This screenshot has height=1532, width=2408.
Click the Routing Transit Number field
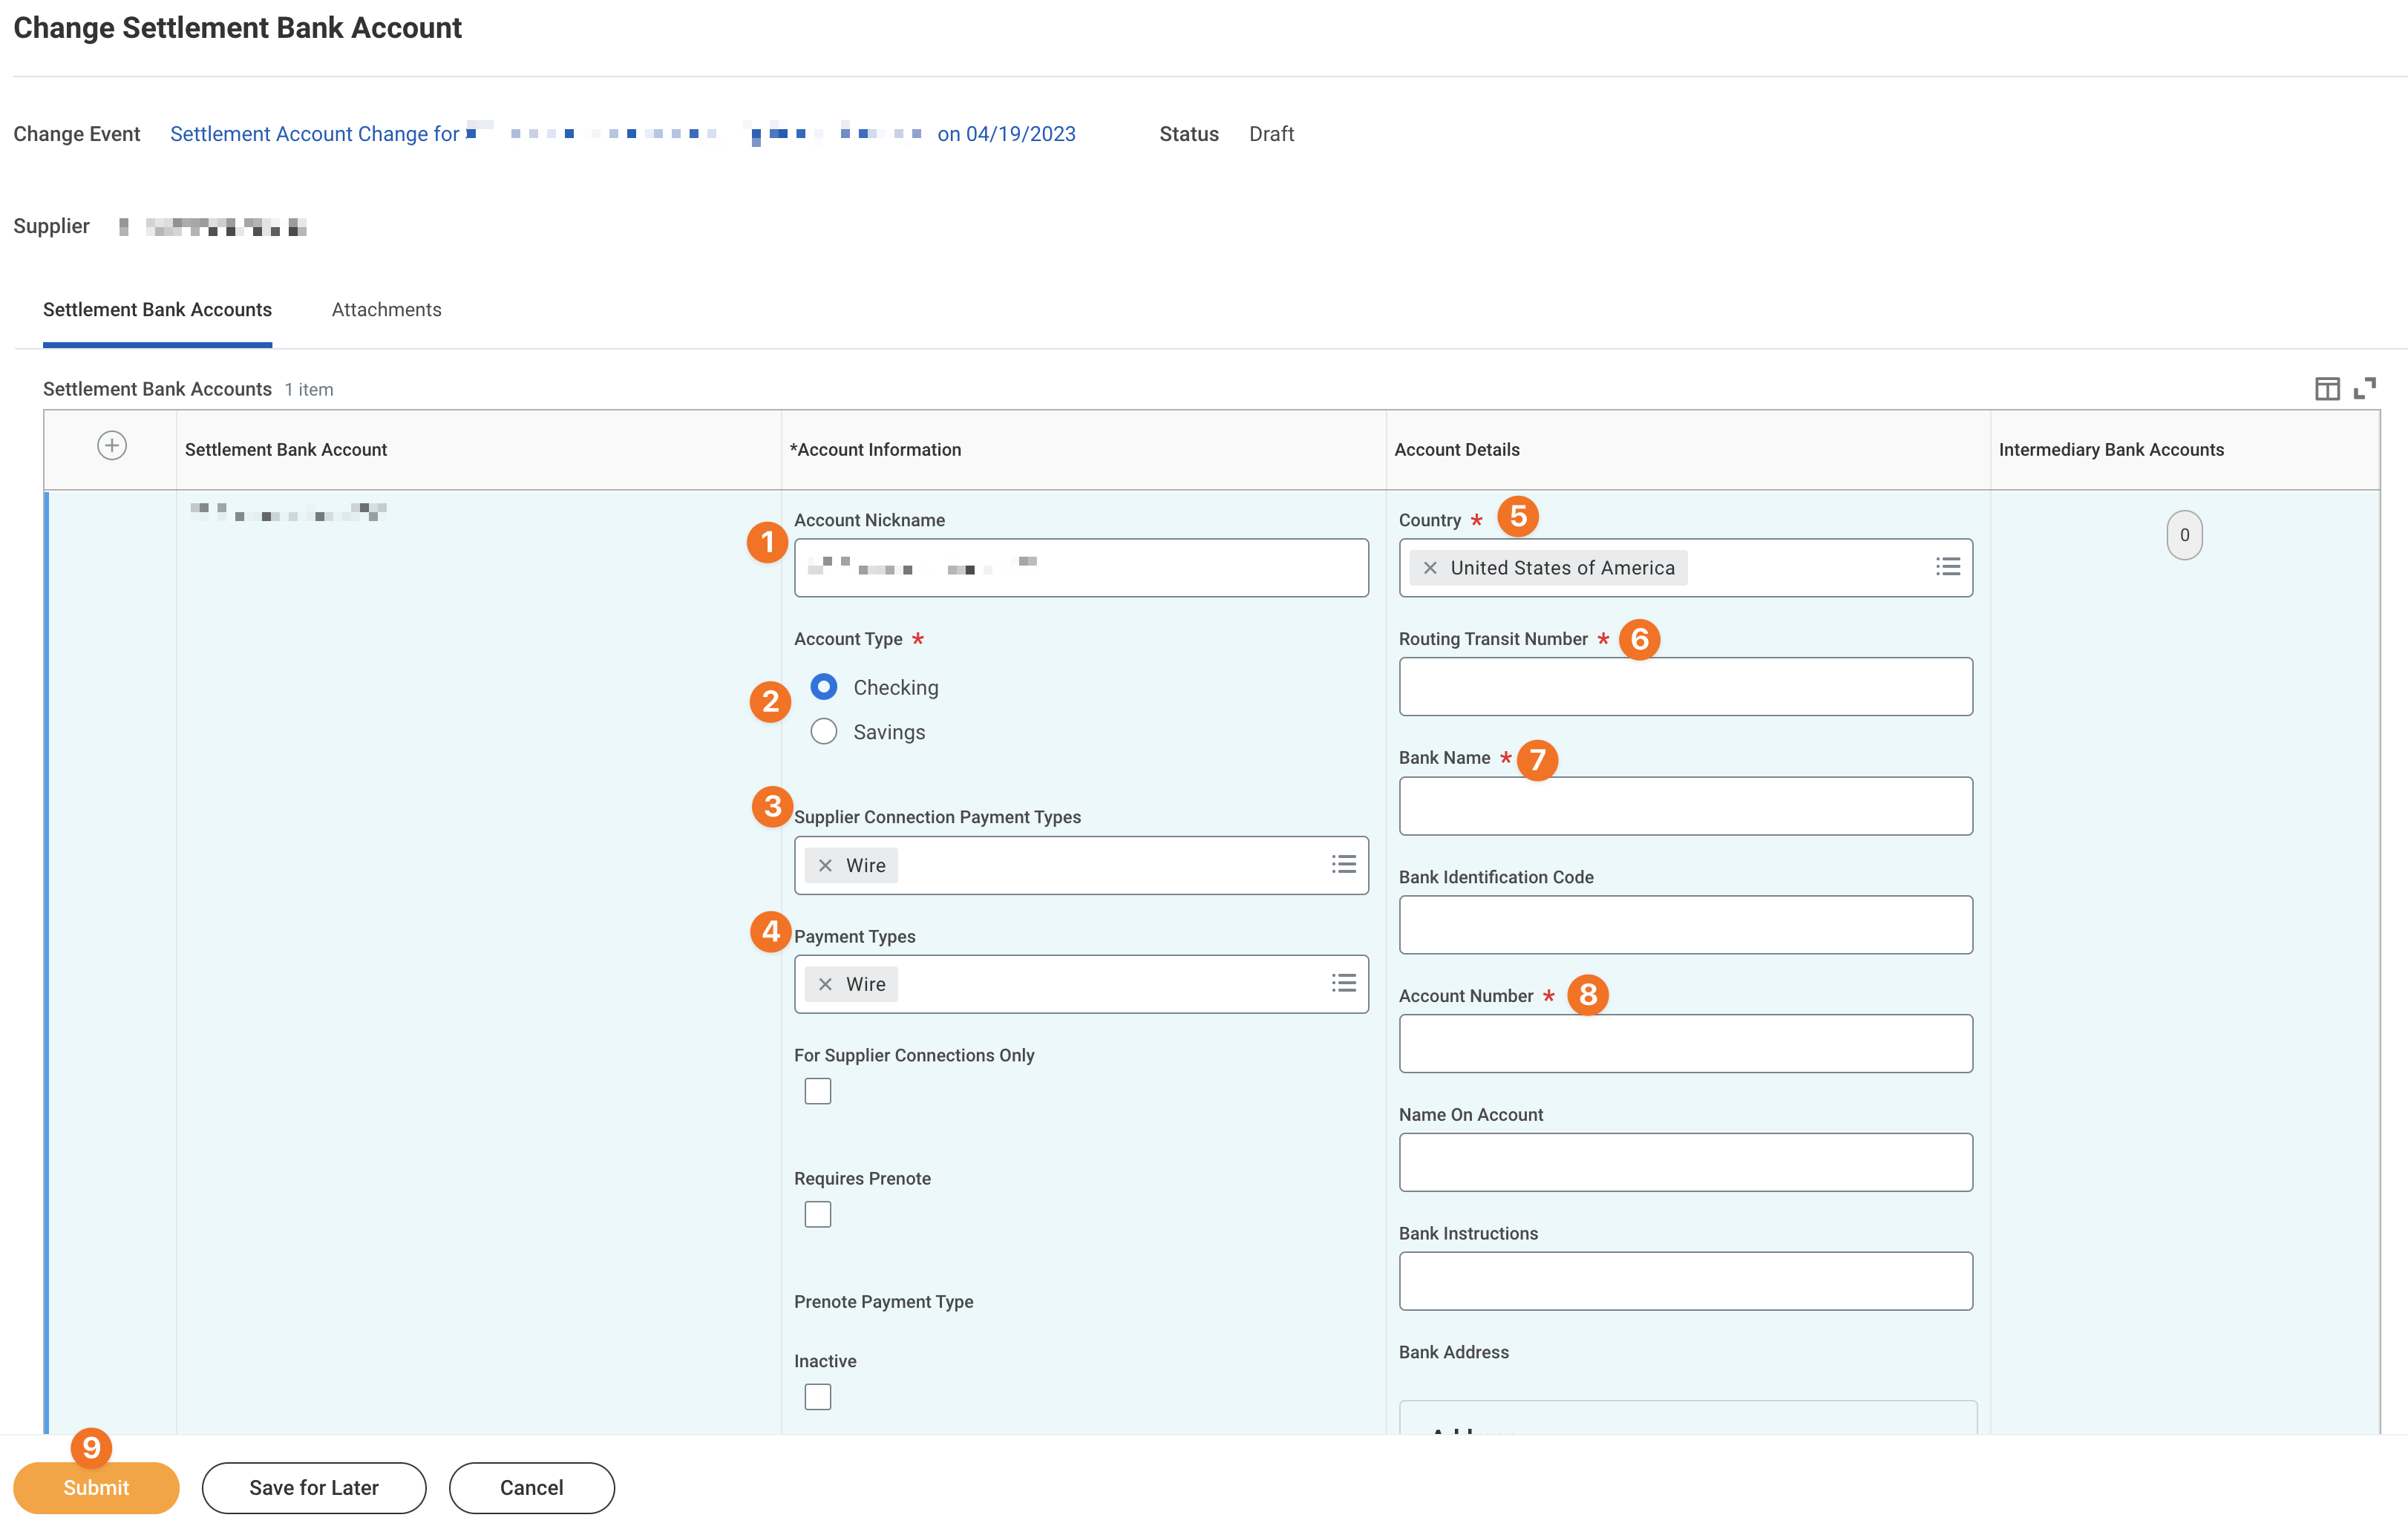point(1685,686)
